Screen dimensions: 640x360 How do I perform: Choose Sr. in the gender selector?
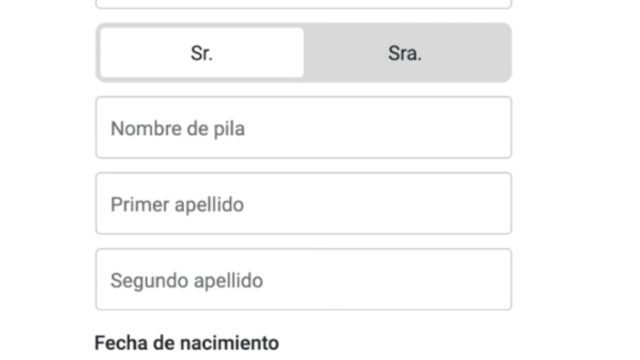[x=202, y=53]
